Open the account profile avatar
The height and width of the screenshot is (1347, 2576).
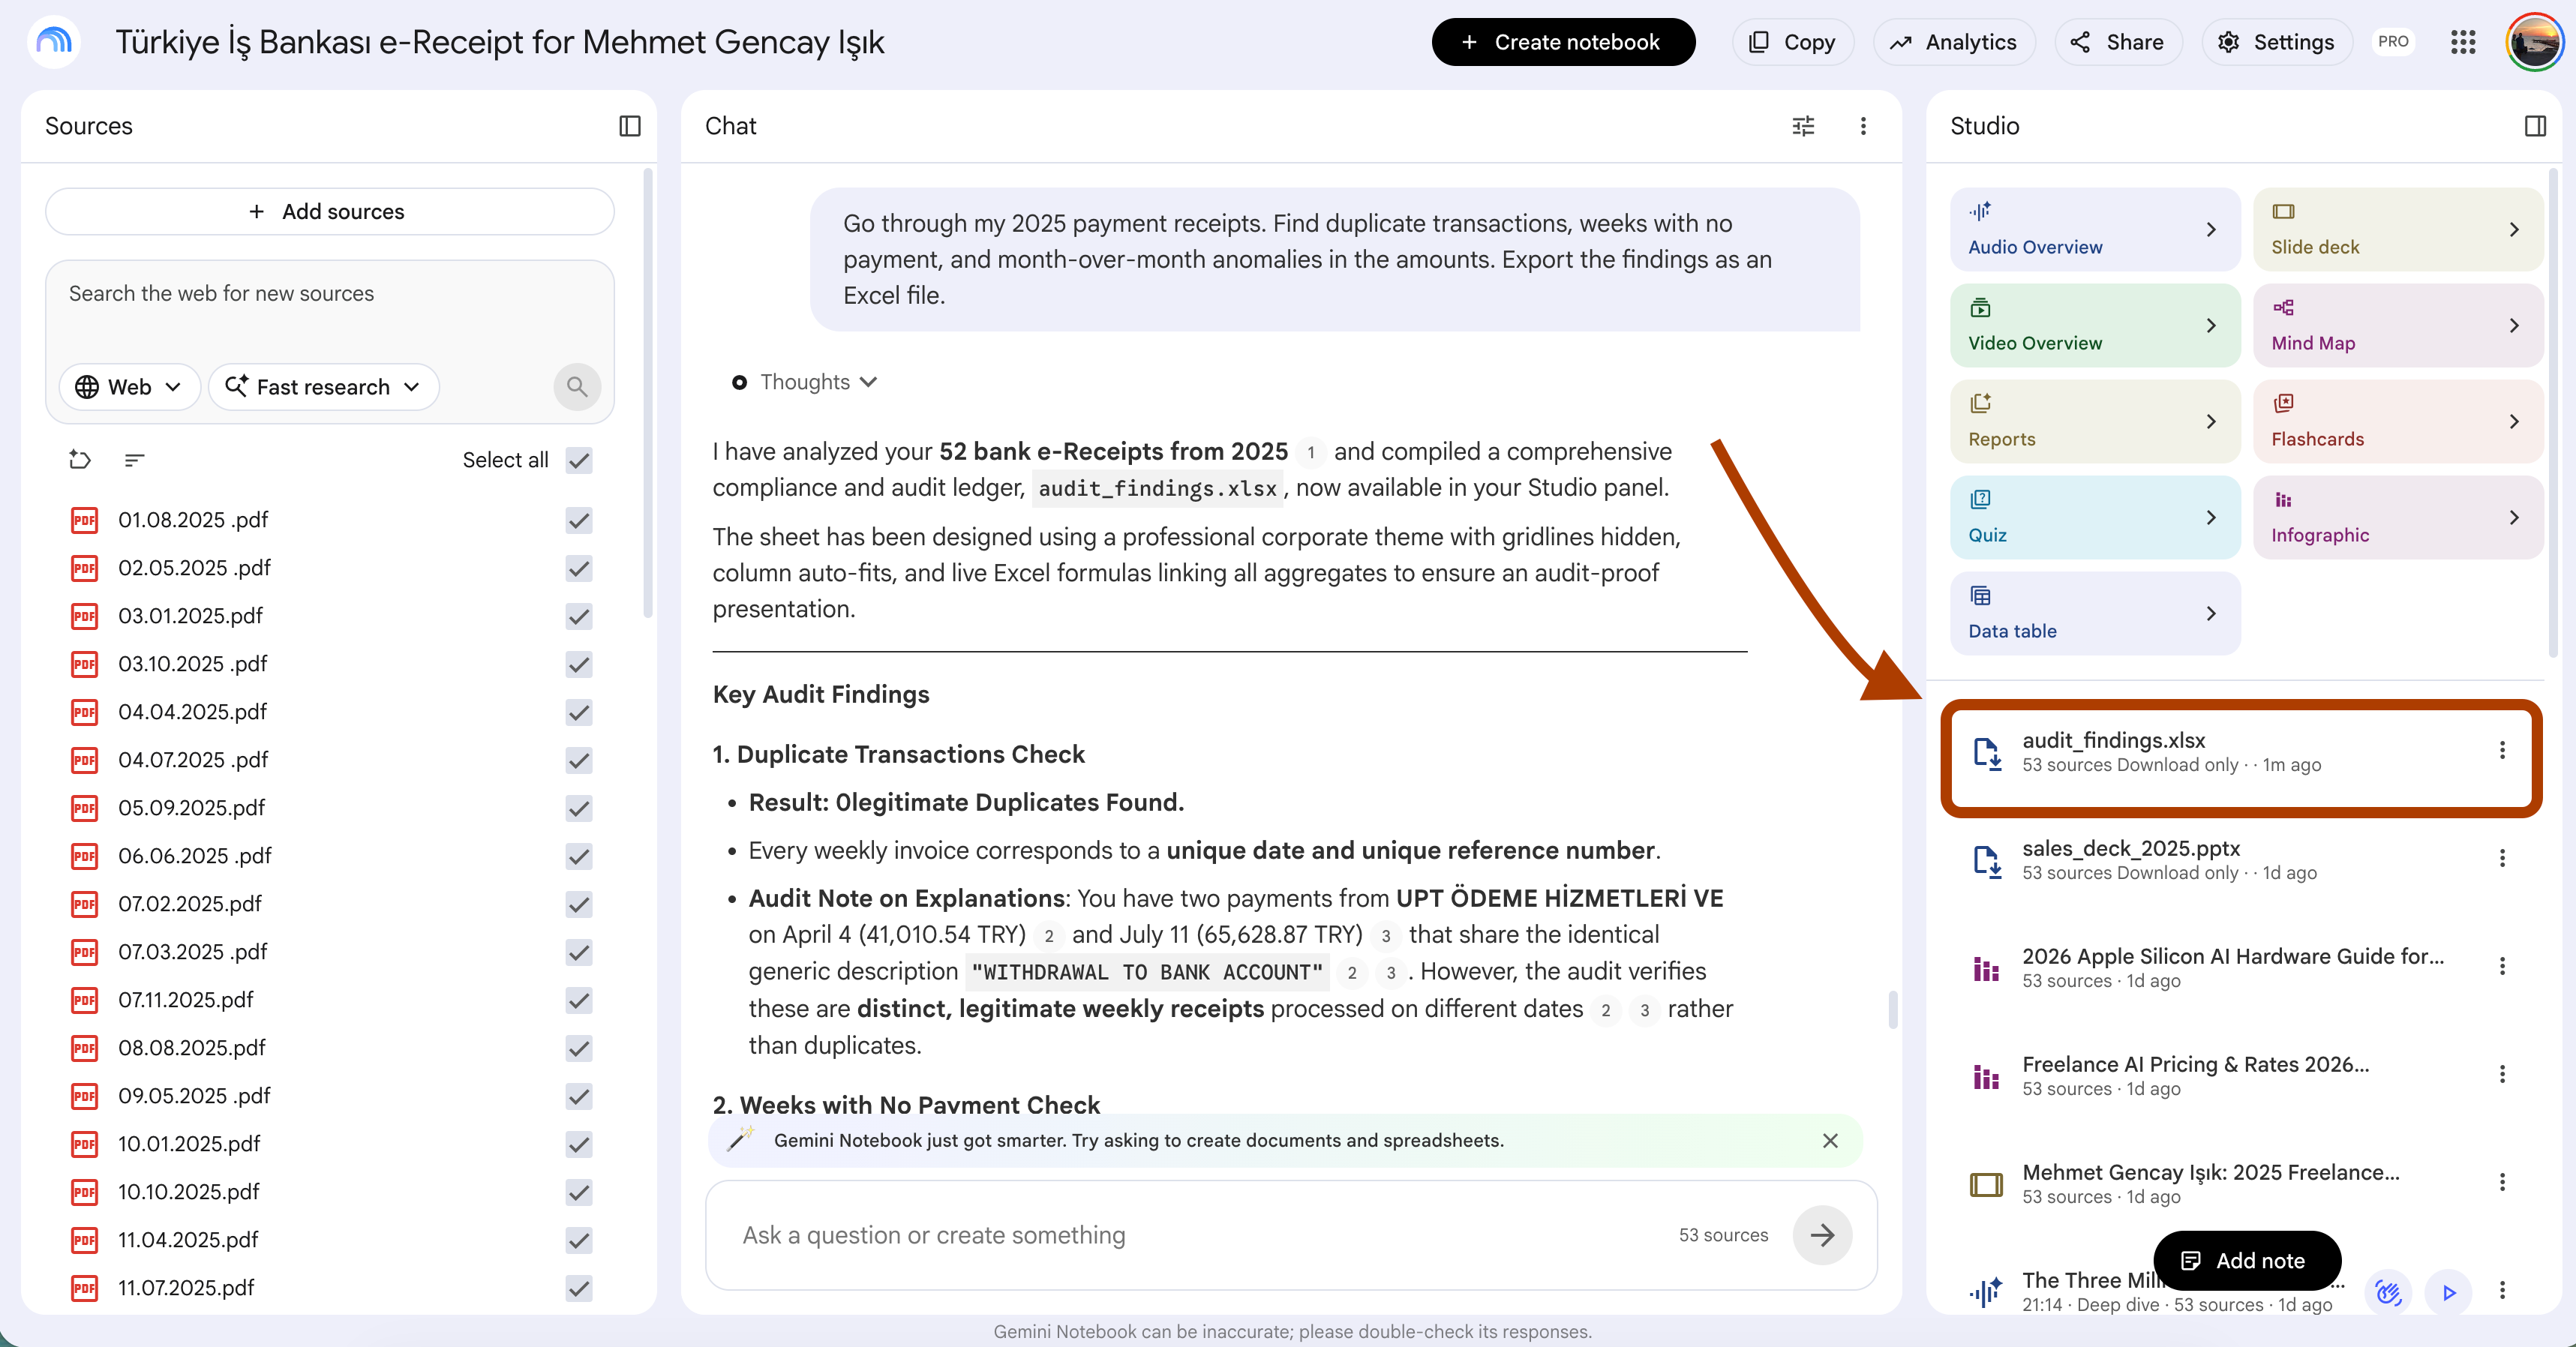coord(2534,42)
